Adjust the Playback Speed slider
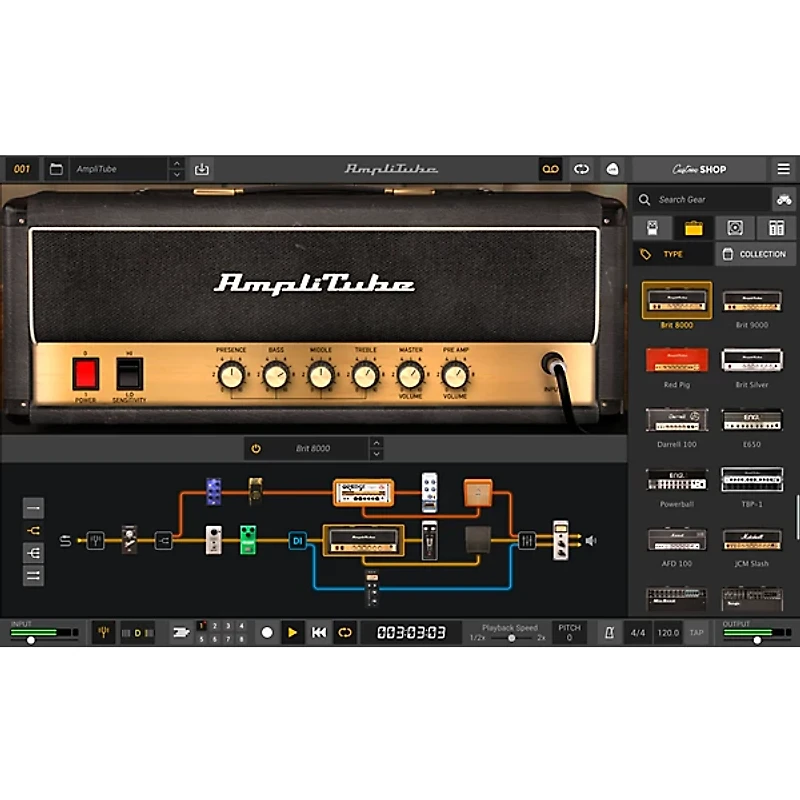The image size is (800, 800). [x=510, y=637]
